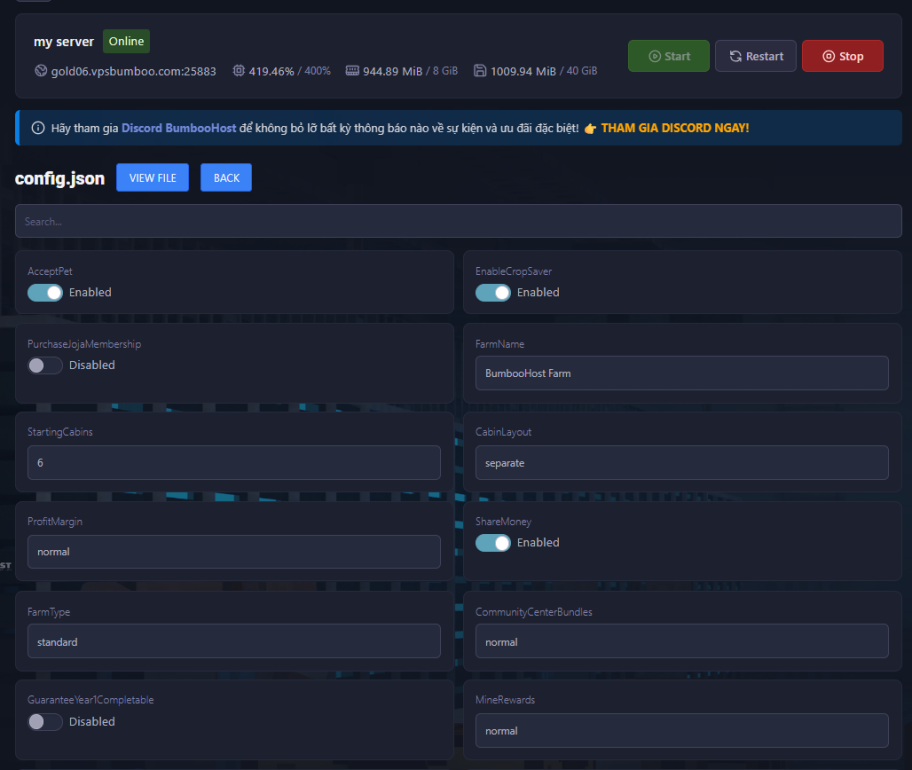Enable the PurchaseJojaMembership toggle
912x770 pixels.
pos(45,365)
